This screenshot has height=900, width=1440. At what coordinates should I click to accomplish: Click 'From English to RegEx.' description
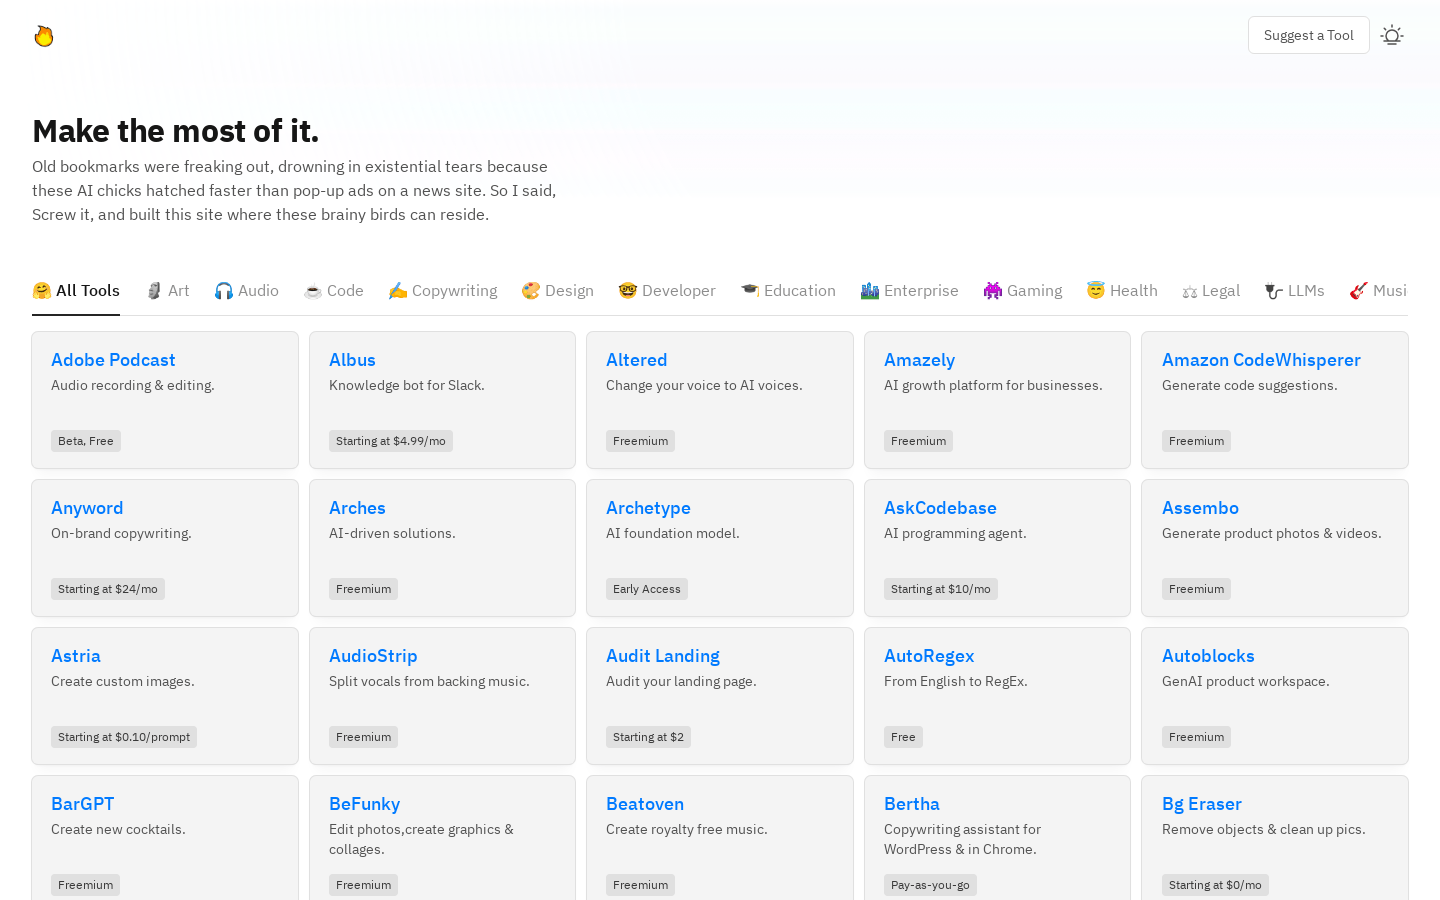coord(956,682)
